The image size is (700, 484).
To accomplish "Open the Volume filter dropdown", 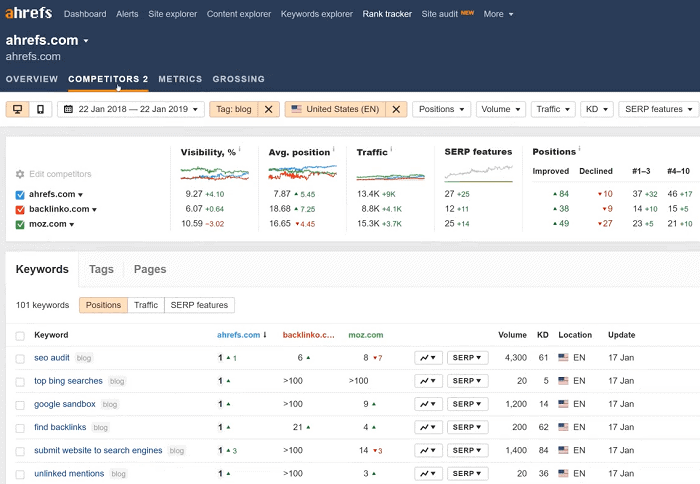I will 500,109.
